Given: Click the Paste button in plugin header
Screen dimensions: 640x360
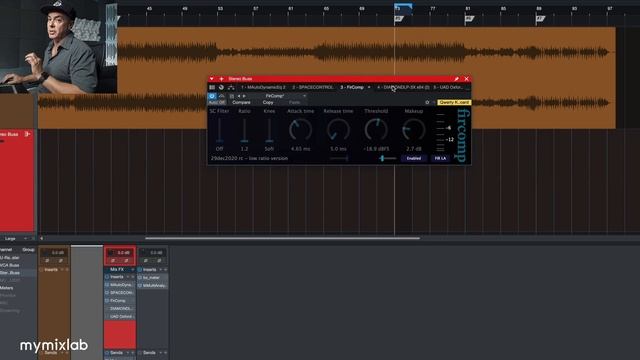Looking at the screenshot, I should [x=294, y=102].
